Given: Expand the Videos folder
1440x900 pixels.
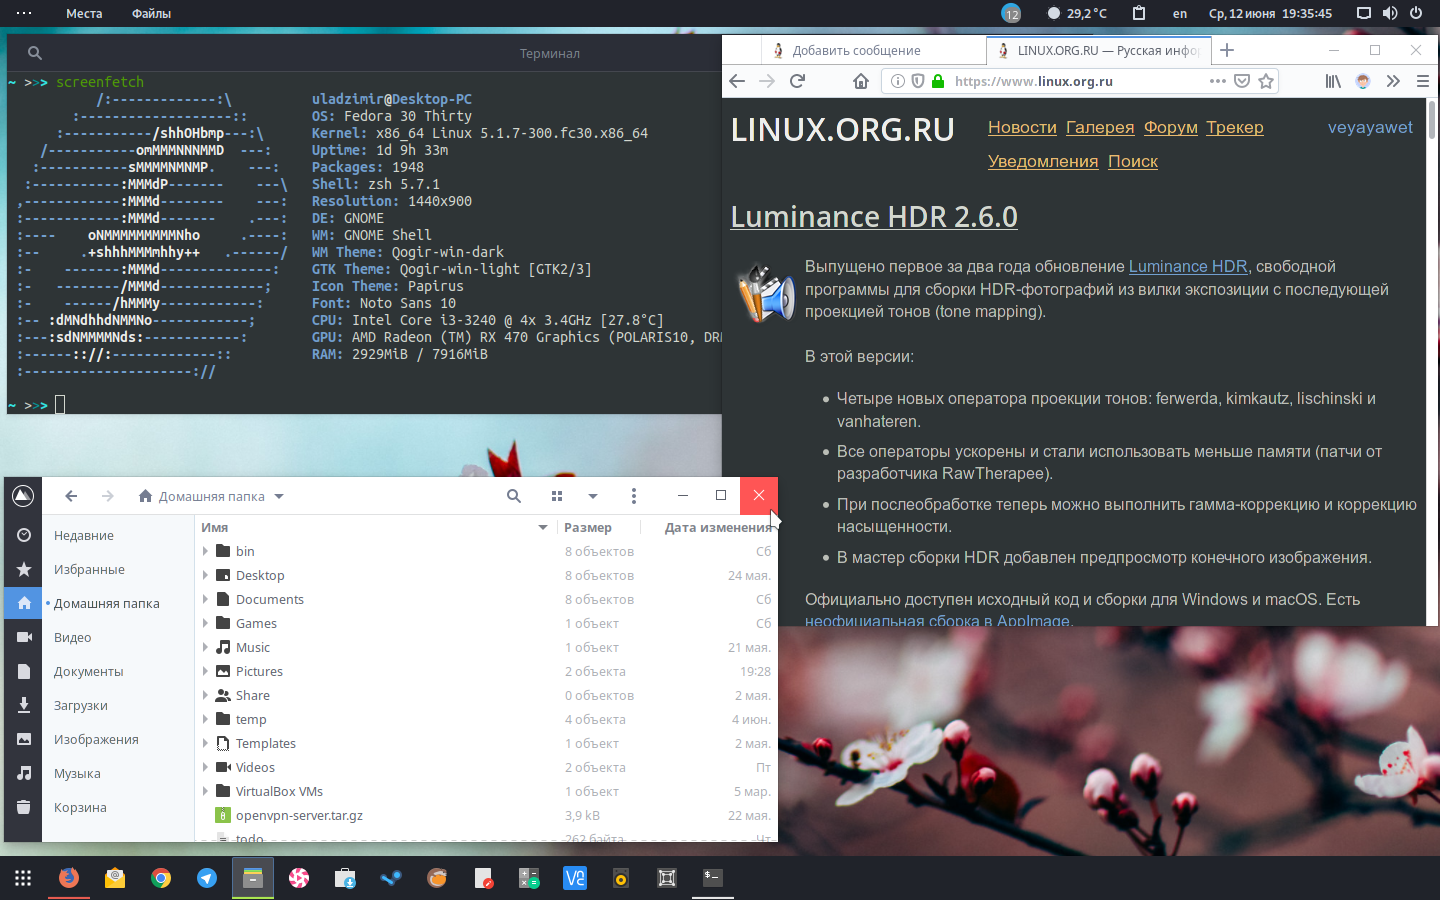Looking at the screenshot, I should [x=205, y=767].
